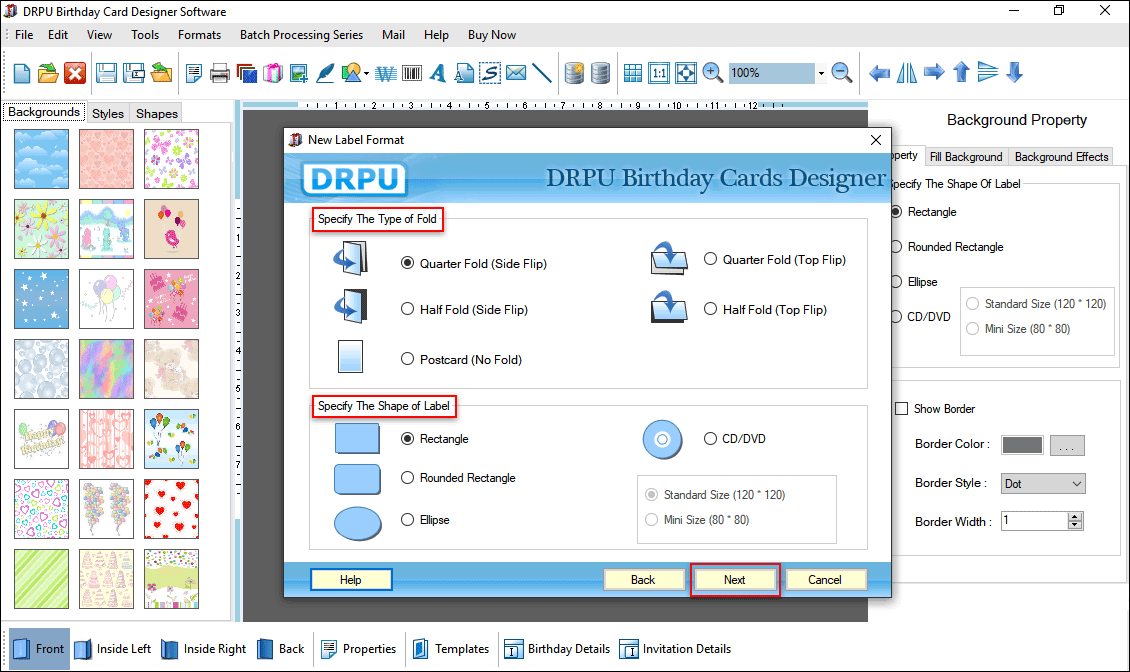This screenshot has height=672, width=1130.
Task: Click the pink gift box toolbar icon
Action: [x=272, y=73]
